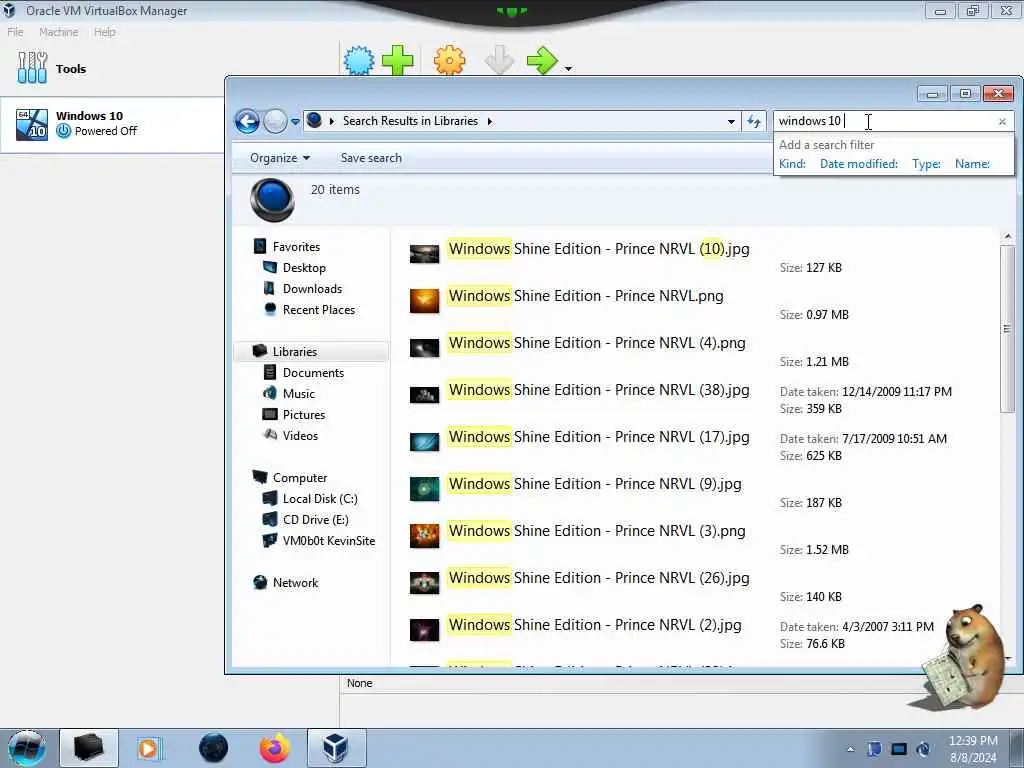Select file 'Windows Shine Edition - Prince NRVL (17).jpg'

(599, 437)
